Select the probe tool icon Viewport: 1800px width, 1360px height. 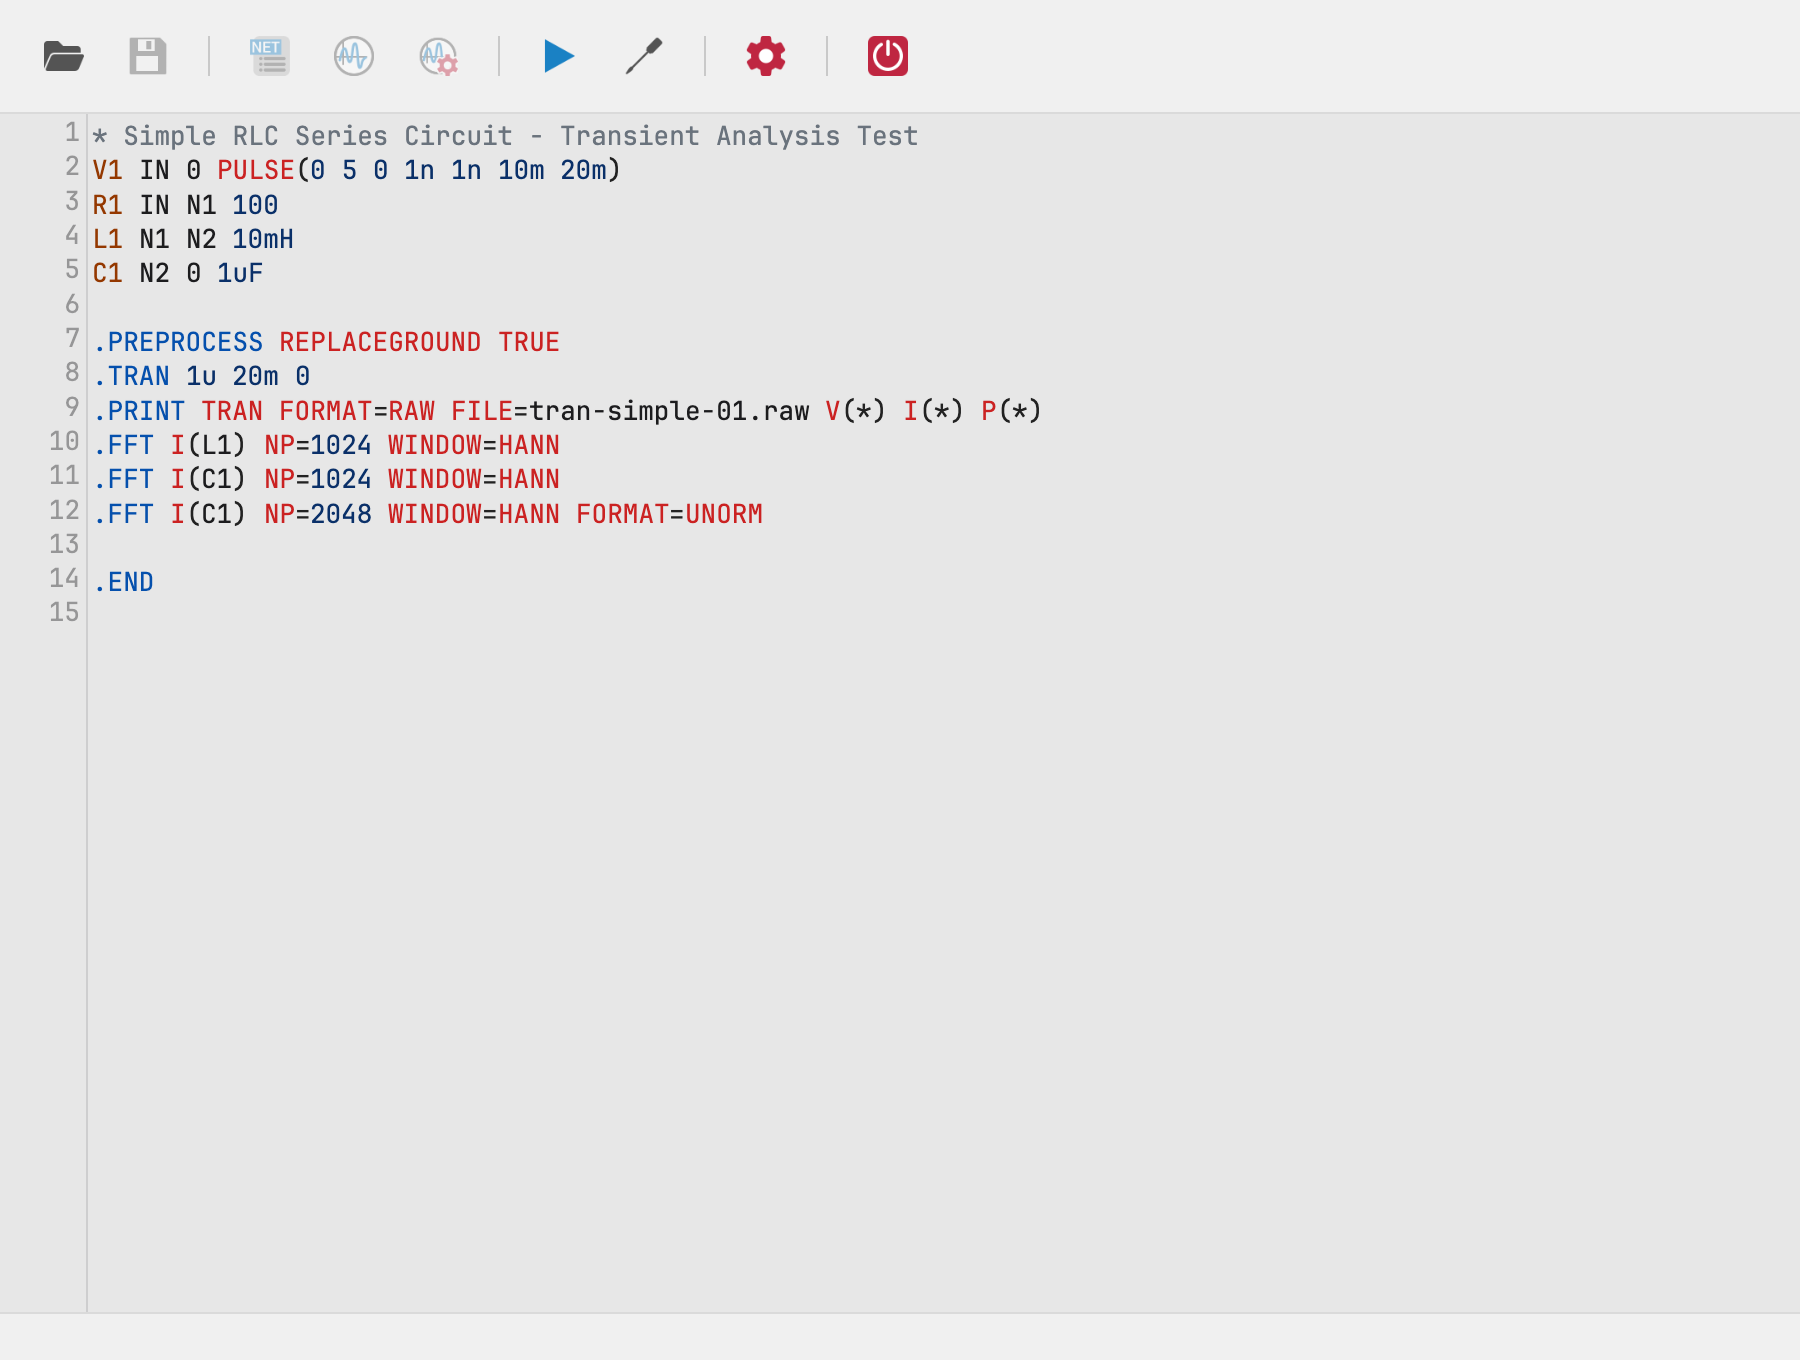[644, 56]
